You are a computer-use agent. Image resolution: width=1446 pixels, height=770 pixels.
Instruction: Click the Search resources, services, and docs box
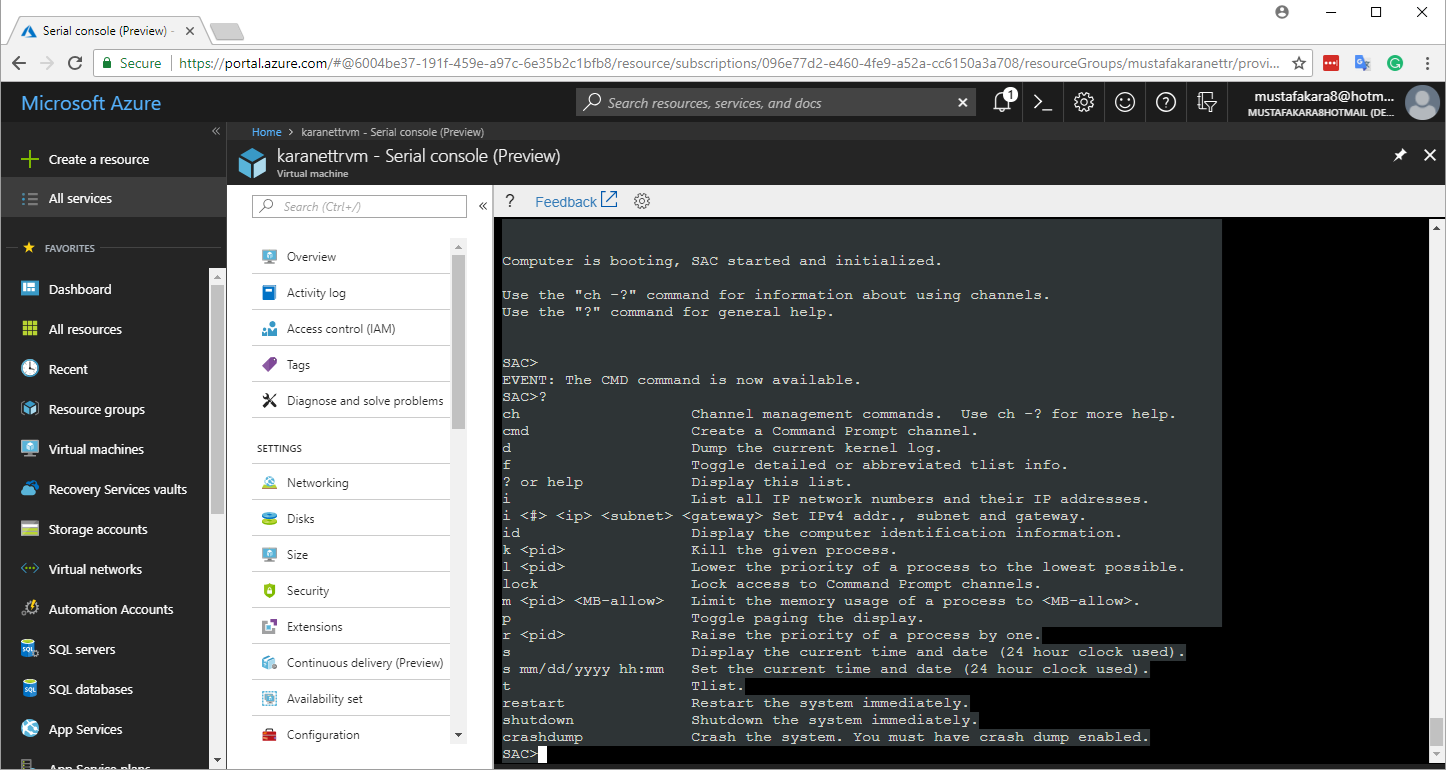[x=775, y=103]
